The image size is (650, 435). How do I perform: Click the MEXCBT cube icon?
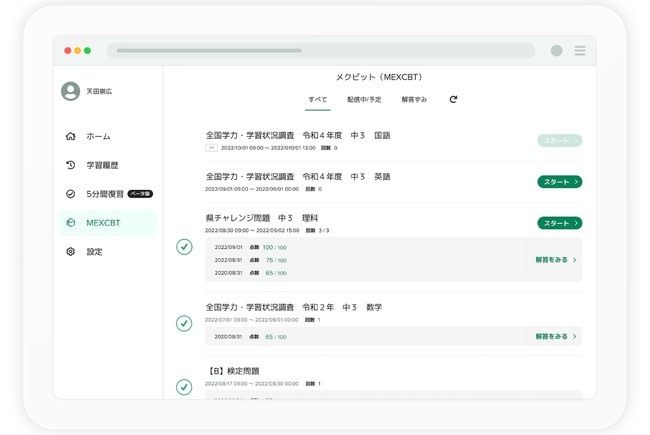70,223
